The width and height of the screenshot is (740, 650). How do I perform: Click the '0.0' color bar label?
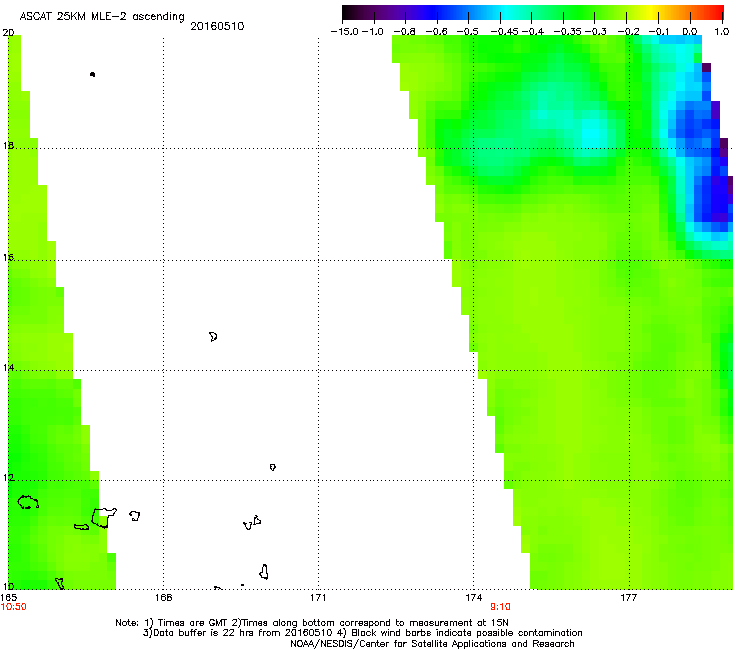690,32
